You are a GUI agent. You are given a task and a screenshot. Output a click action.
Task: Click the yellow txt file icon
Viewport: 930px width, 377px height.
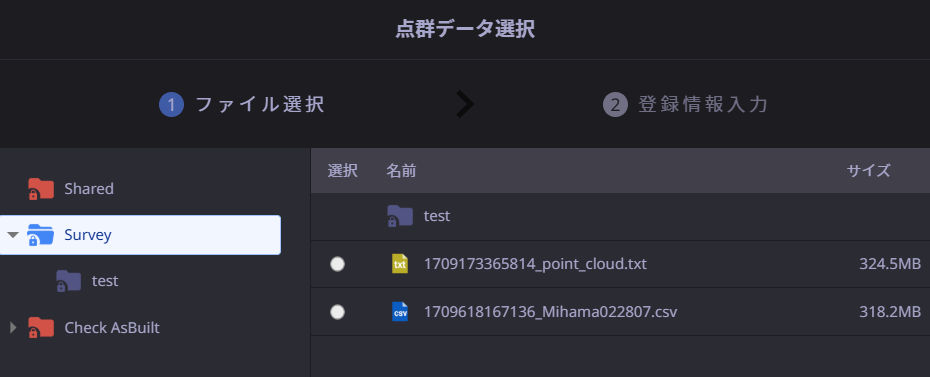click(400, 264)
